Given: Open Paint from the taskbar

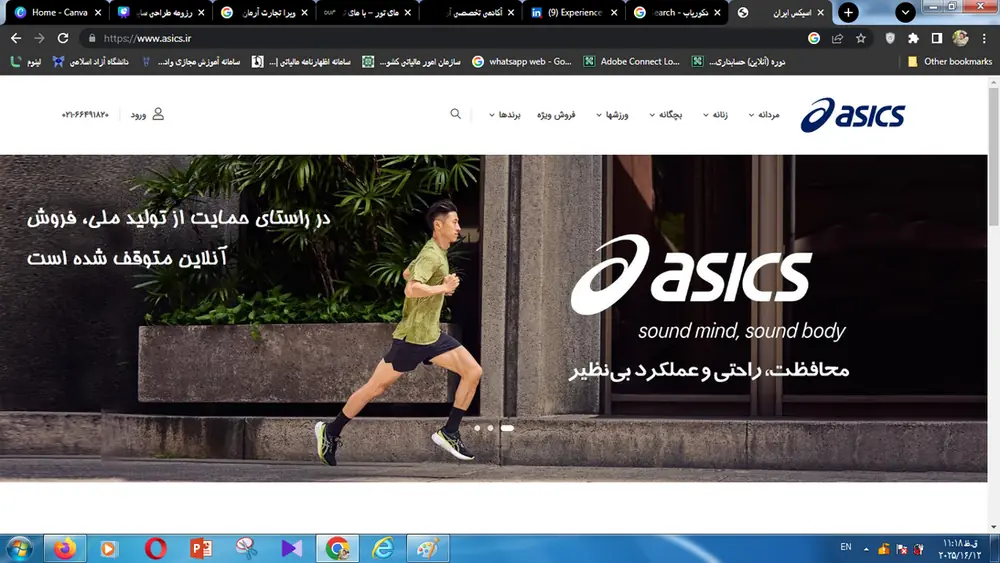Looking at the screenshot, I should [428, 548].
